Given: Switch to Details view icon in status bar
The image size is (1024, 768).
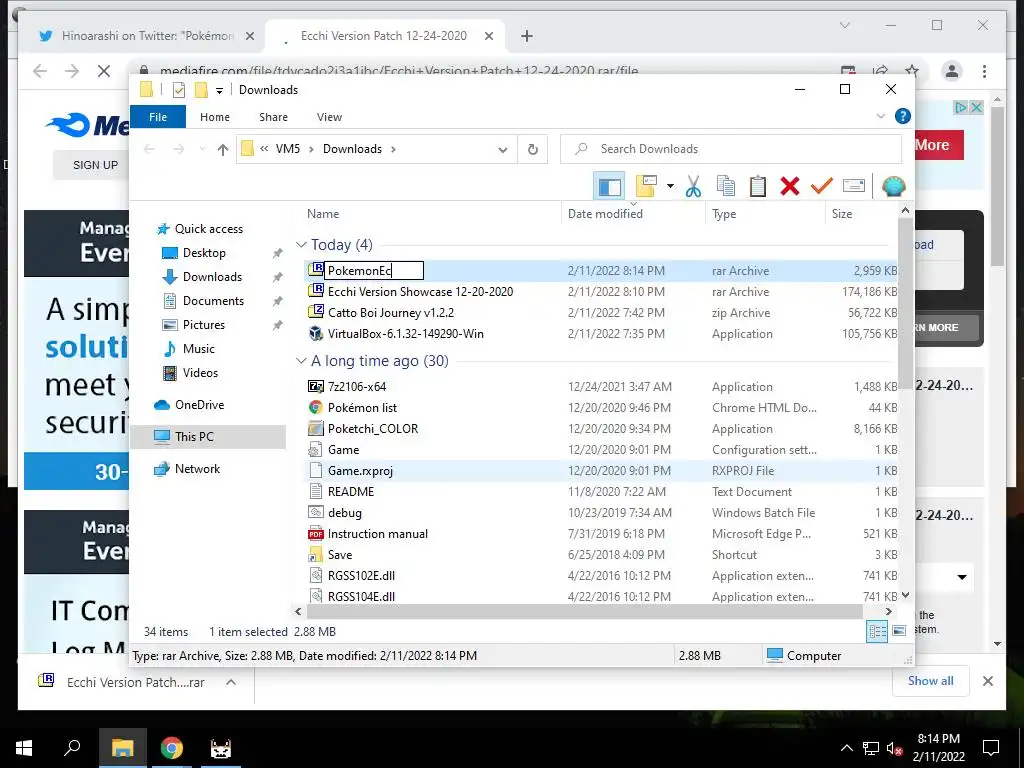Looking at the screenshot, I should (877, 631).
